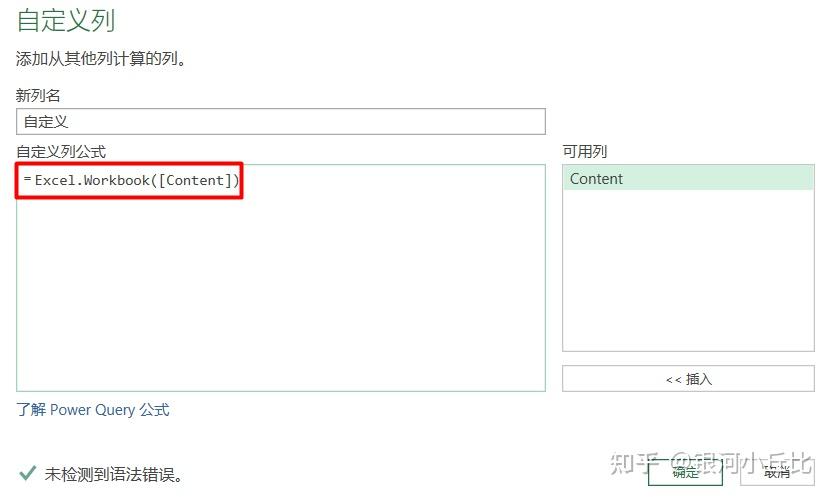Click the [Content] reference in the formula
The height and width of the screenshot is (497, 833).
point(195,181)
